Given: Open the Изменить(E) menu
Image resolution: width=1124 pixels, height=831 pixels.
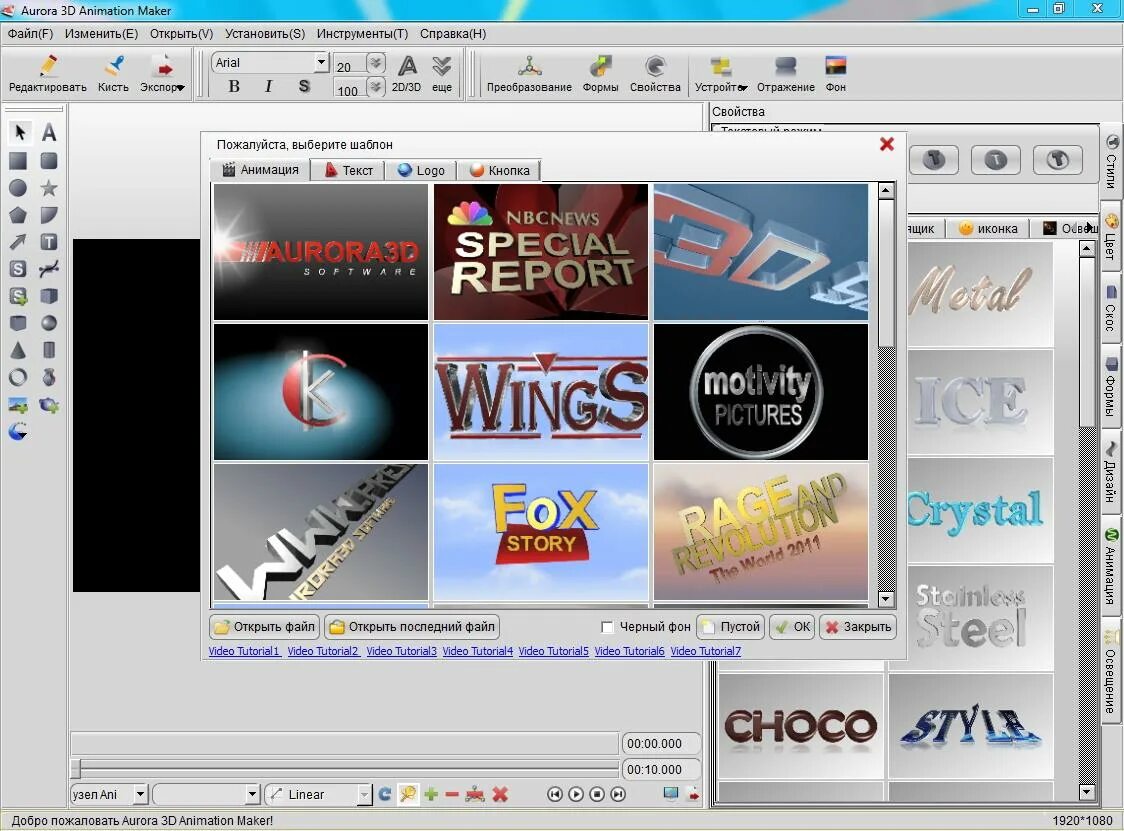Looking at the screenshot, I should point(101,34).
